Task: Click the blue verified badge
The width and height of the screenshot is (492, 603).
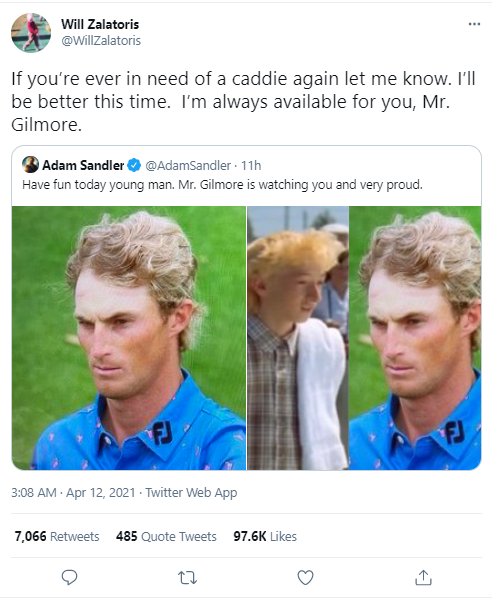Action: pyautogui.click(x=134, y=165)
